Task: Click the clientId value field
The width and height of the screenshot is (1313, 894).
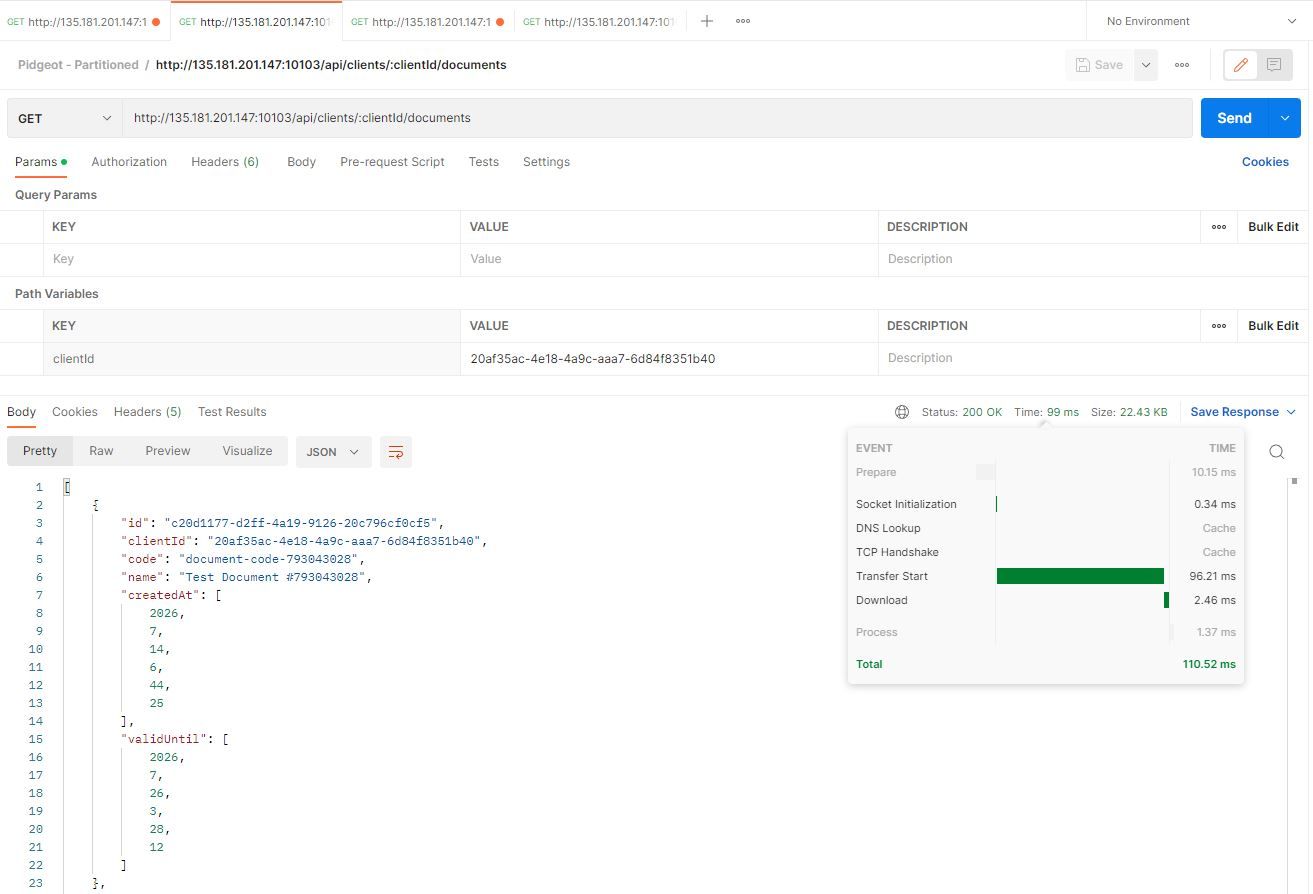Action: click(x=669, y=358)
